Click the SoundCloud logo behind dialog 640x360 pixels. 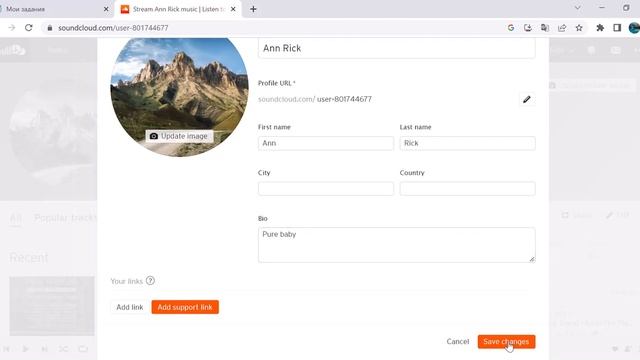[x=12, y=50]
